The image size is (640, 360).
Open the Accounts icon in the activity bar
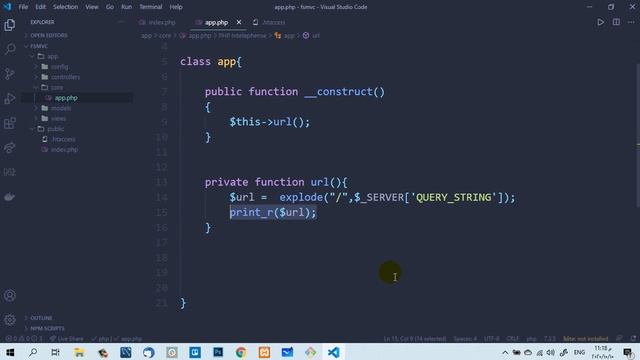(x=10, y=296)
